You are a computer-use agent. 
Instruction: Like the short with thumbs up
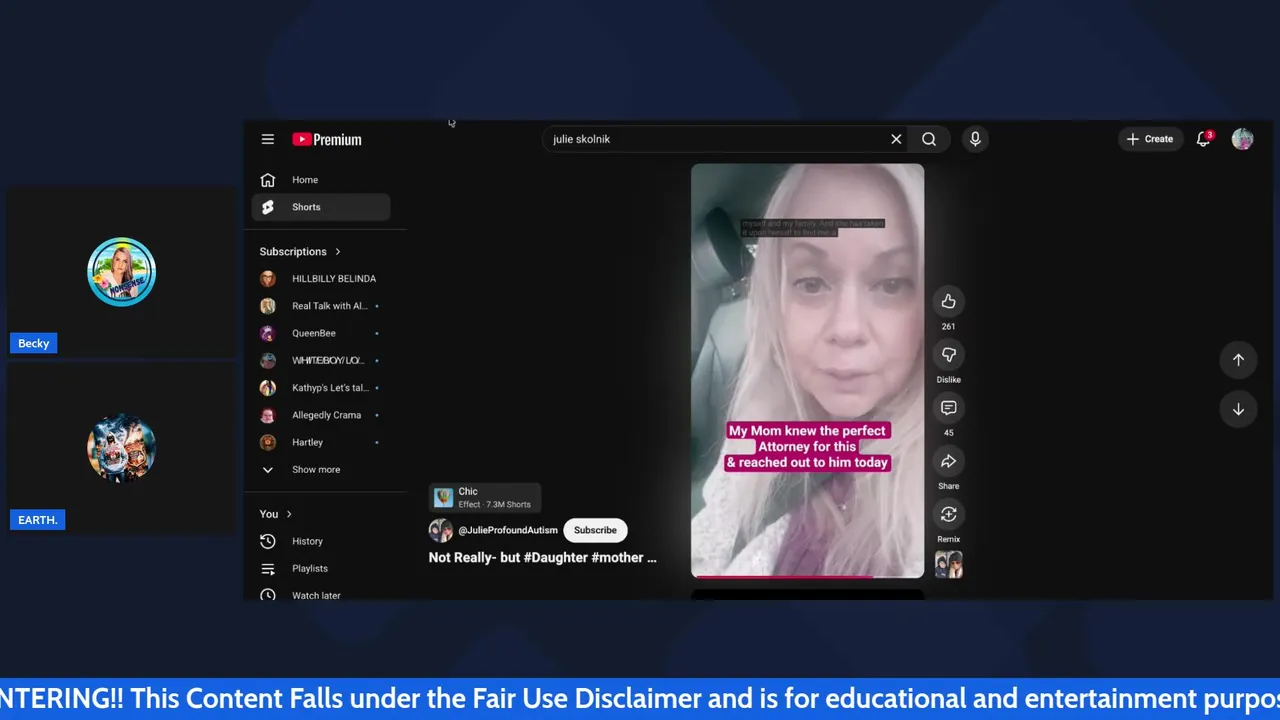click(x=948, y=301)
